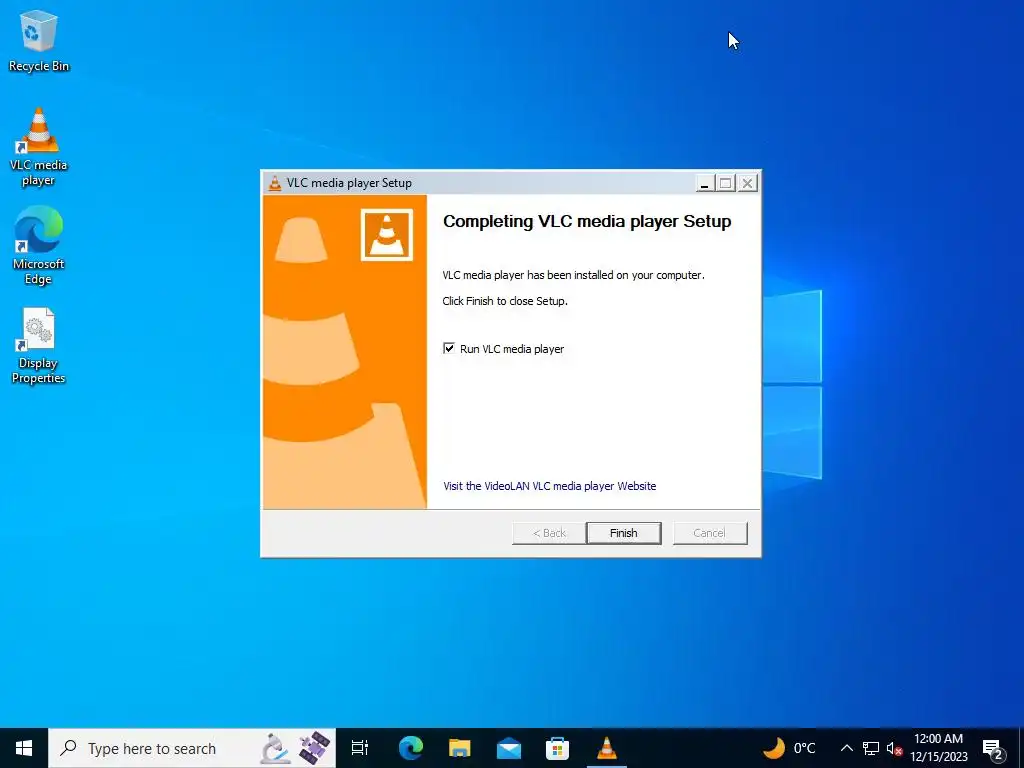Screen dimensions: 1024x768
Task: Click VLC cone icon in Setup title bar
Action: [x=275, y=183]
